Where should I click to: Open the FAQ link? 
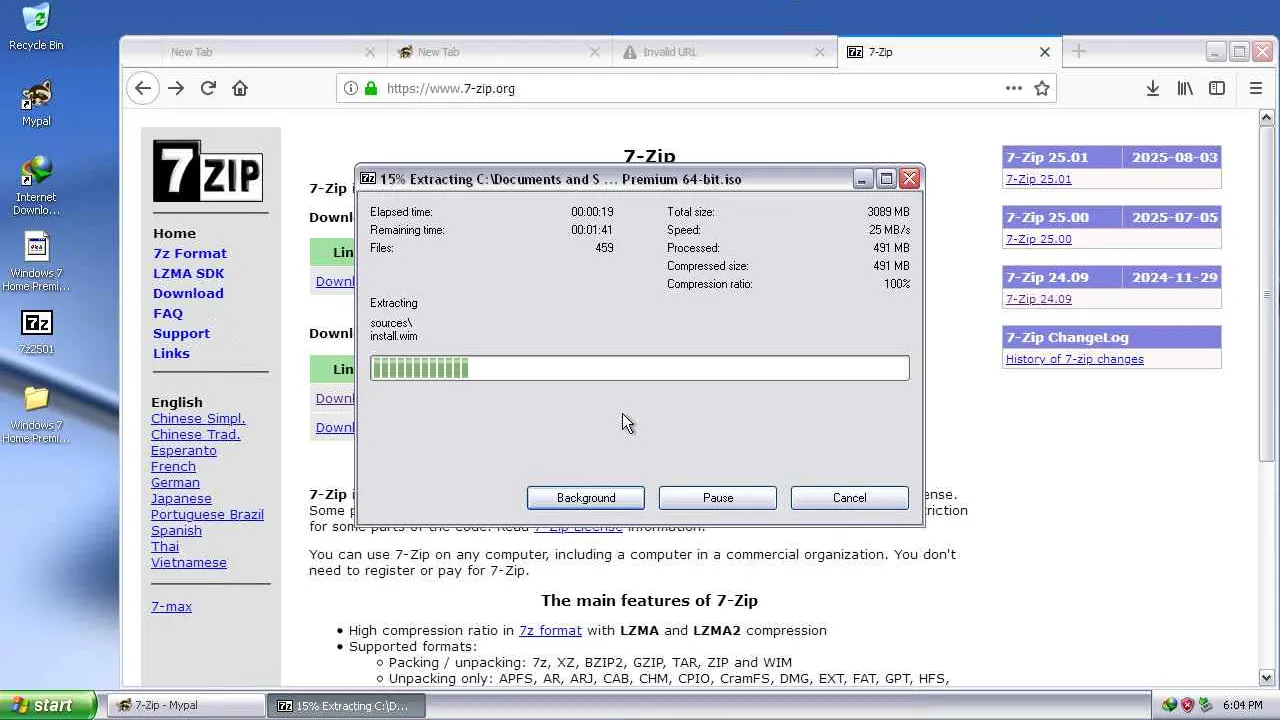tap(168, 313)
